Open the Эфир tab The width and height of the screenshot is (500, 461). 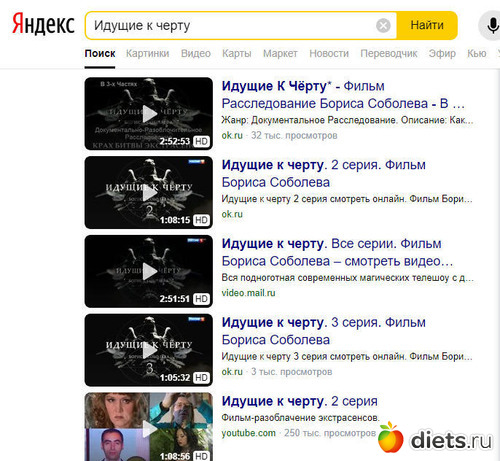coord(442,53)
